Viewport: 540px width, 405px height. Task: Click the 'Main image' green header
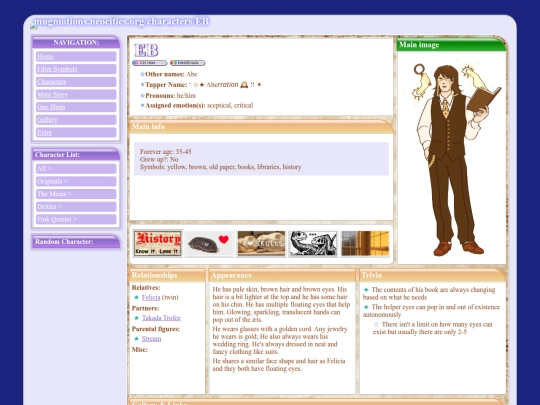coord(451,45)
